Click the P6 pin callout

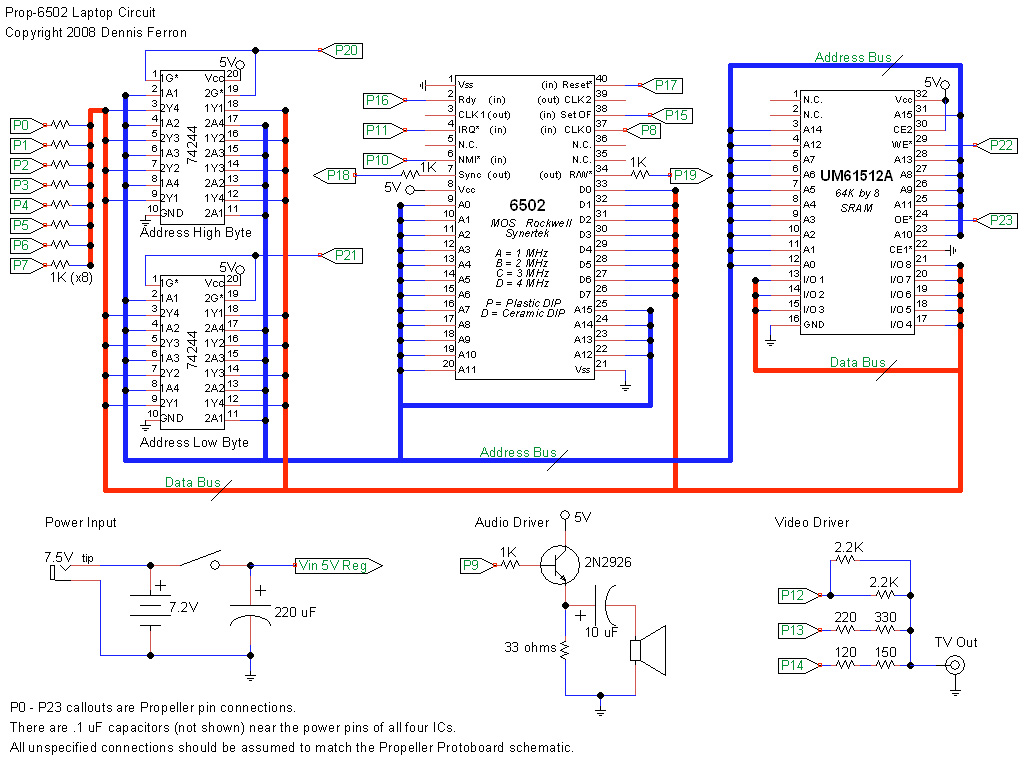pos(29,246)
